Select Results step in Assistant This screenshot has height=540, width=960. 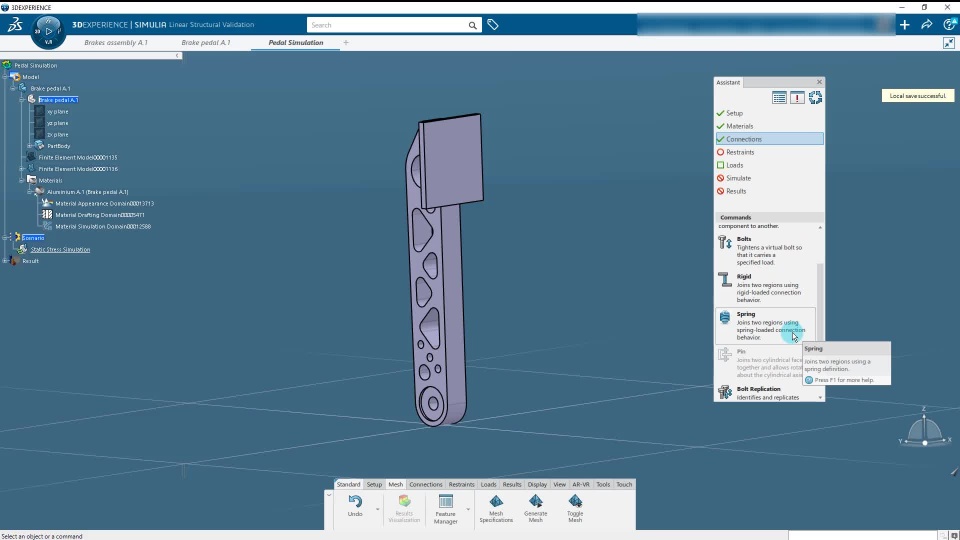point(736,191)
